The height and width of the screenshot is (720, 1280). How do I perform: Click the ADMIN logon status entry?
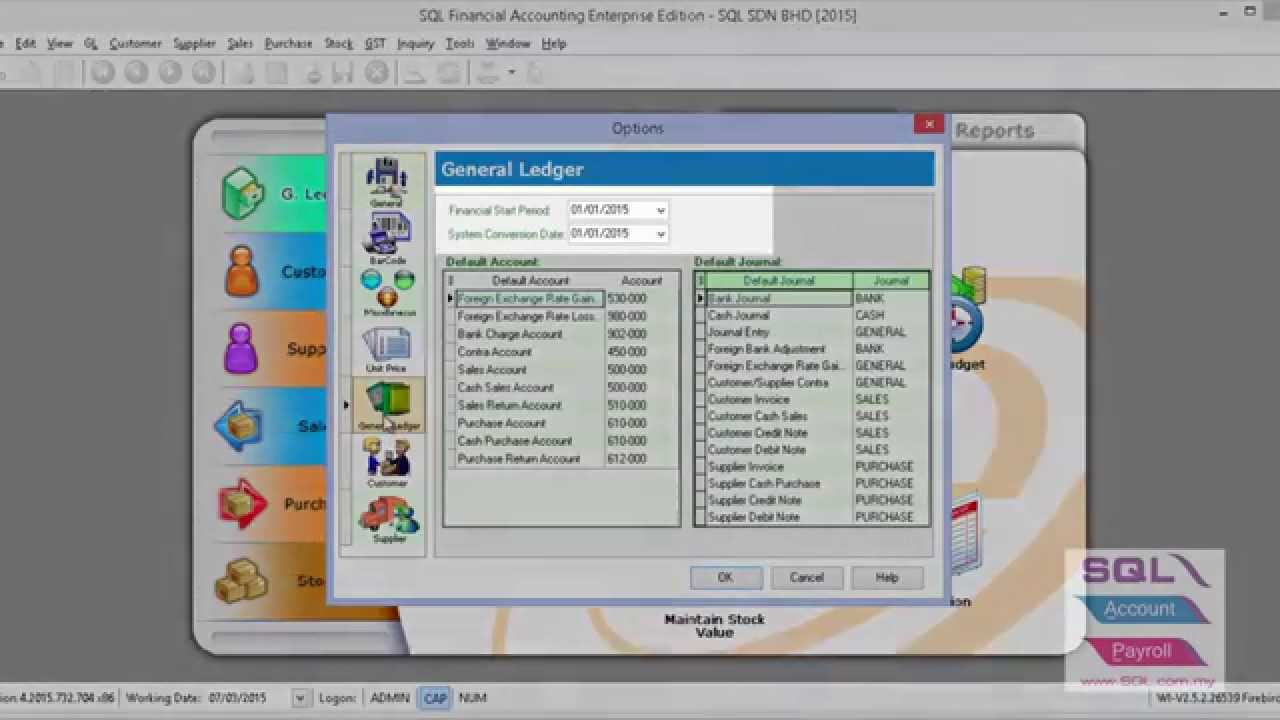390,698
